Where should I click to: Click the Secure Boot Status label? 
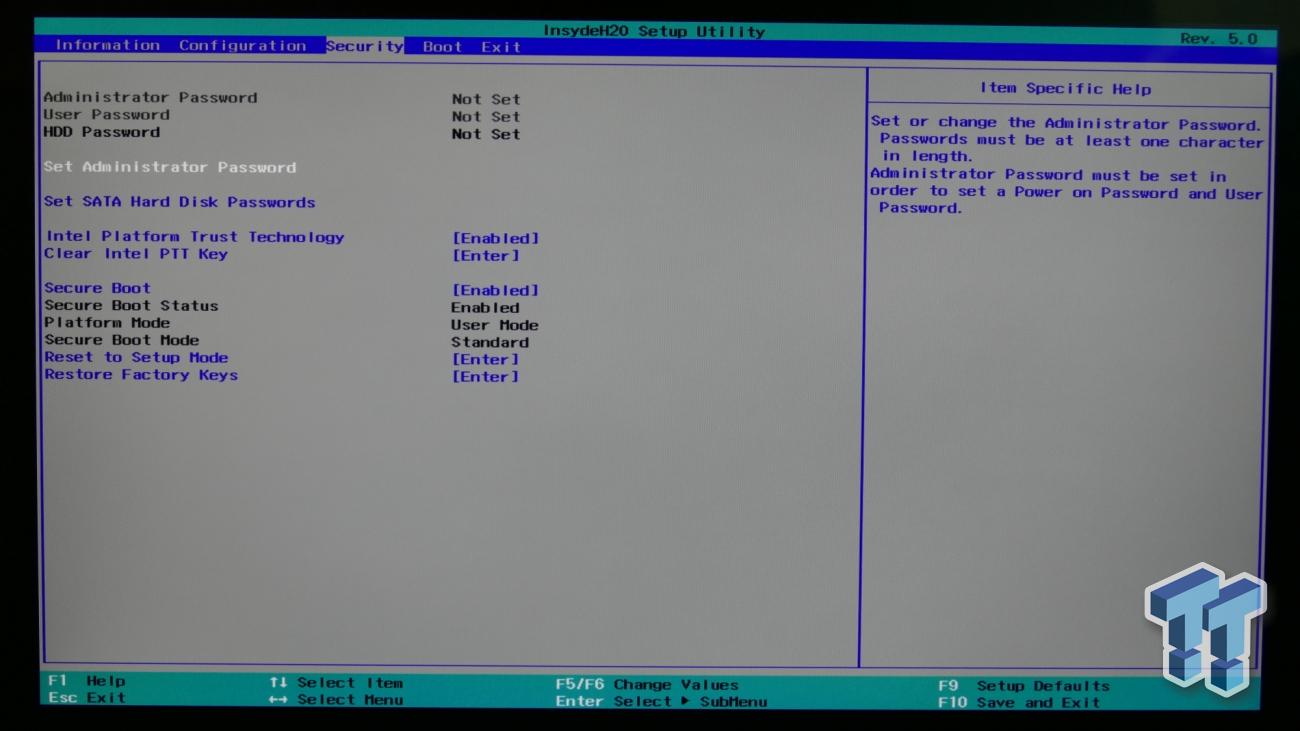pyautogui.click(x=131, y=306)
